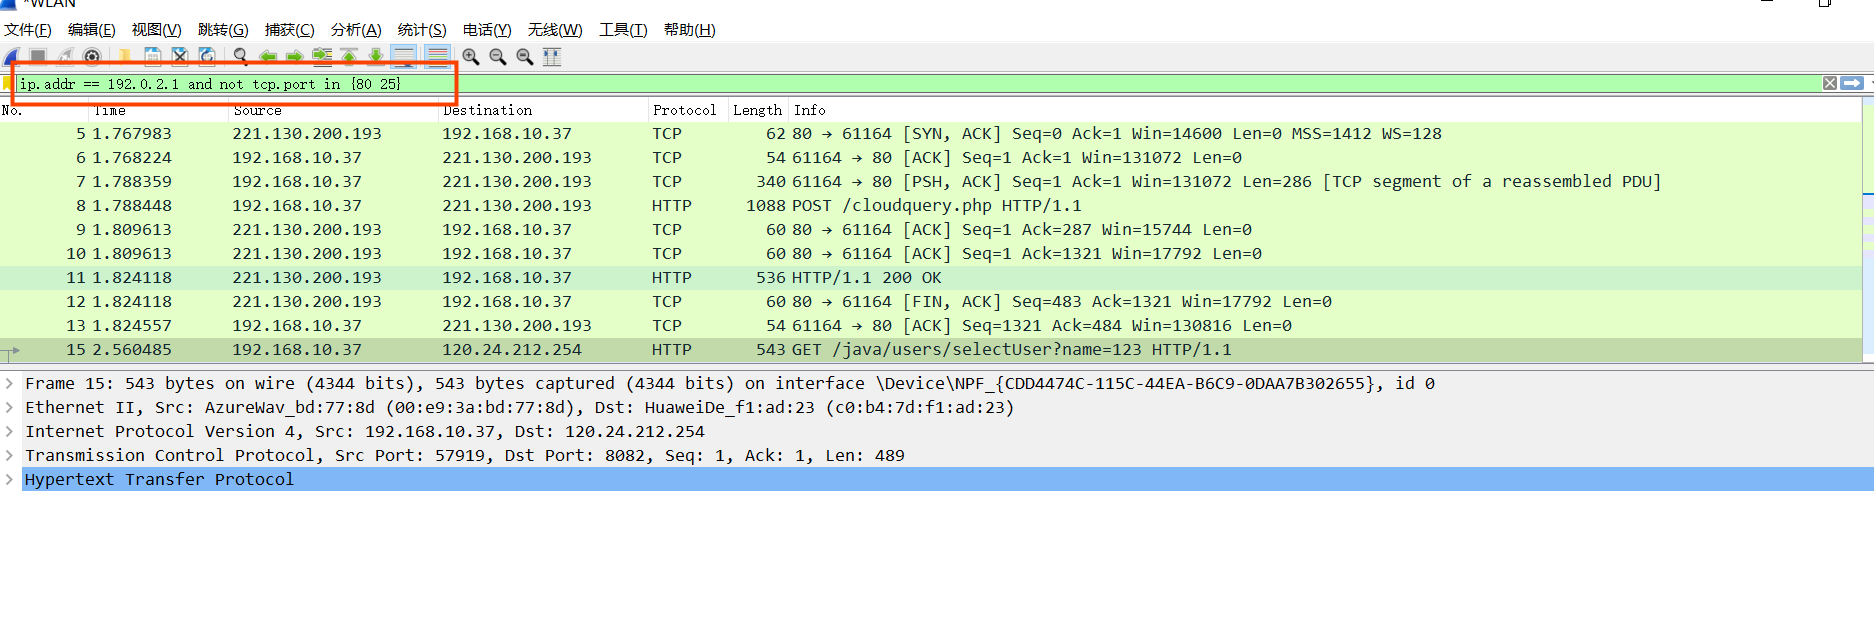This screenshot has width=1874, height=618.
Task: Expand the Frame 15 details
Action: (x=9, y=383)
